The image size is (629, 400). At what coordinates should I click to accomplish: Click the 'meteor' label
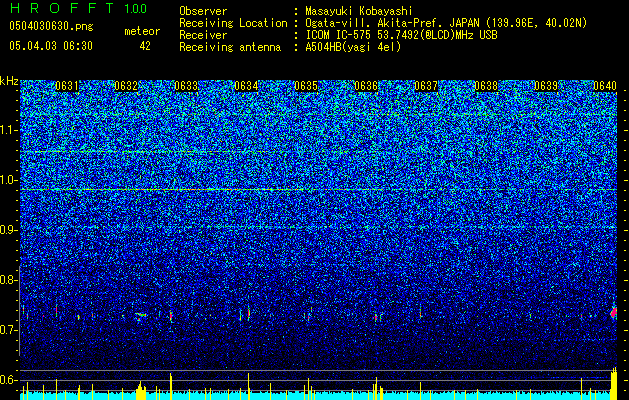[142, 31]
